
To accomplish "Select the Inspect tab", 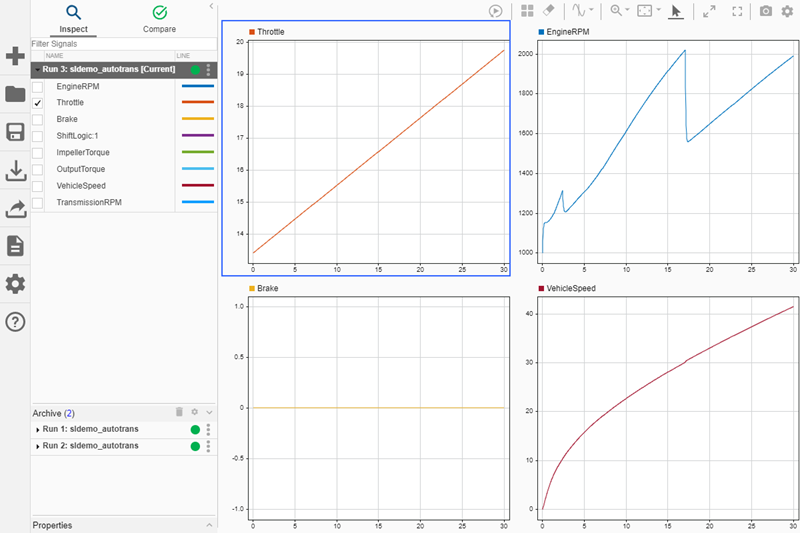I will tap(73, 18).
